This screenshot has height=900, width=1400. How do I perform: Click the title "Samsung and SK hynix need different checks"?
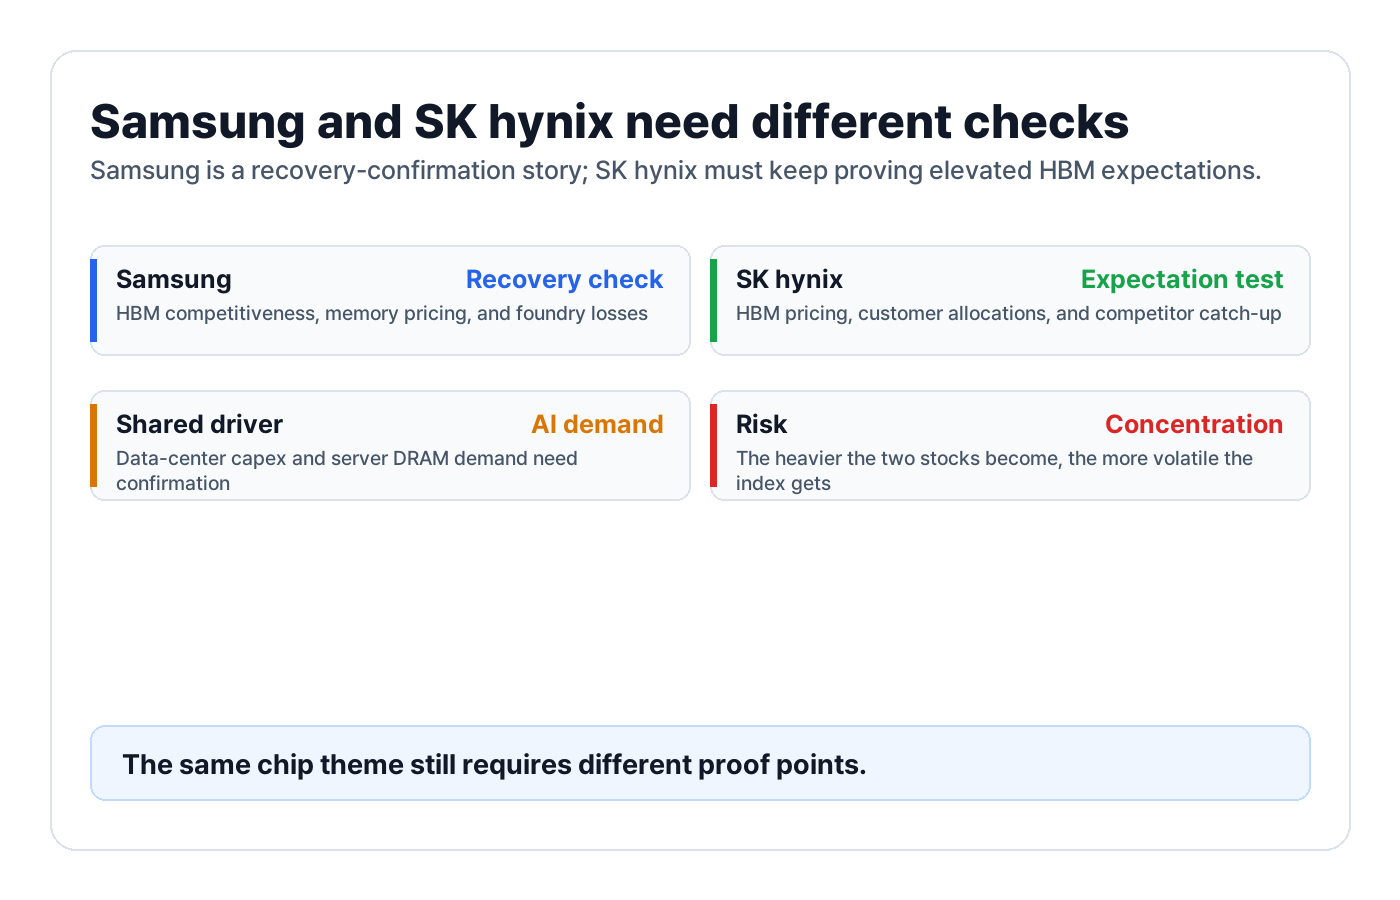tap(609, 122)
